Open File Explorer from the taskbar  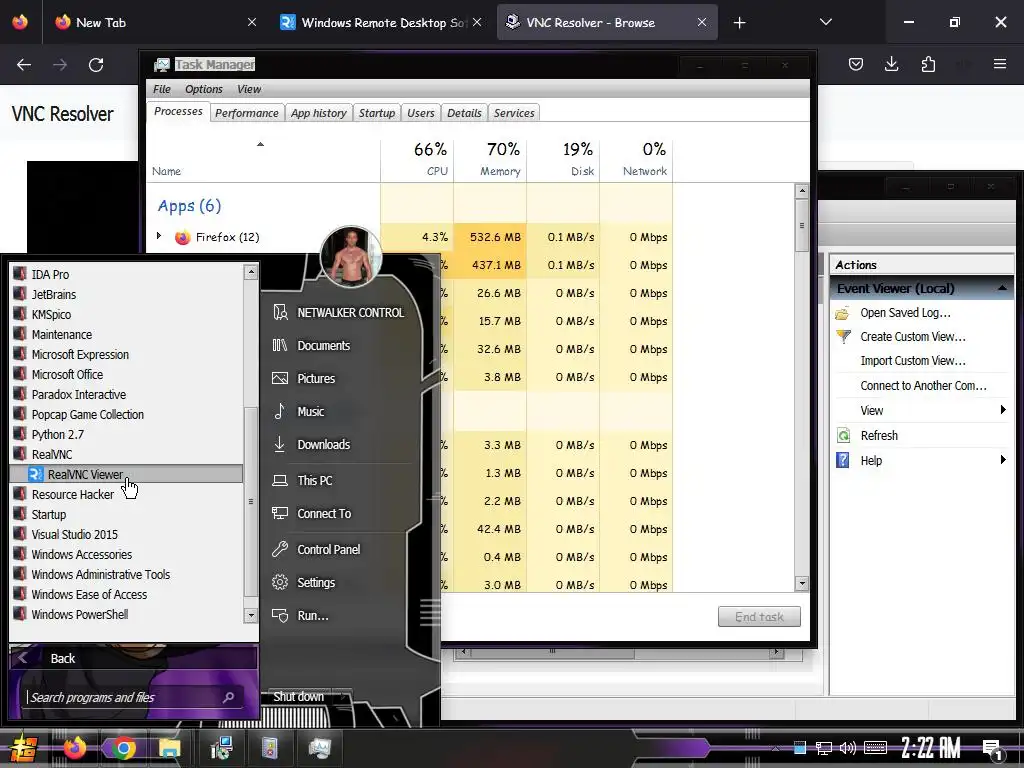pos(170,748)
